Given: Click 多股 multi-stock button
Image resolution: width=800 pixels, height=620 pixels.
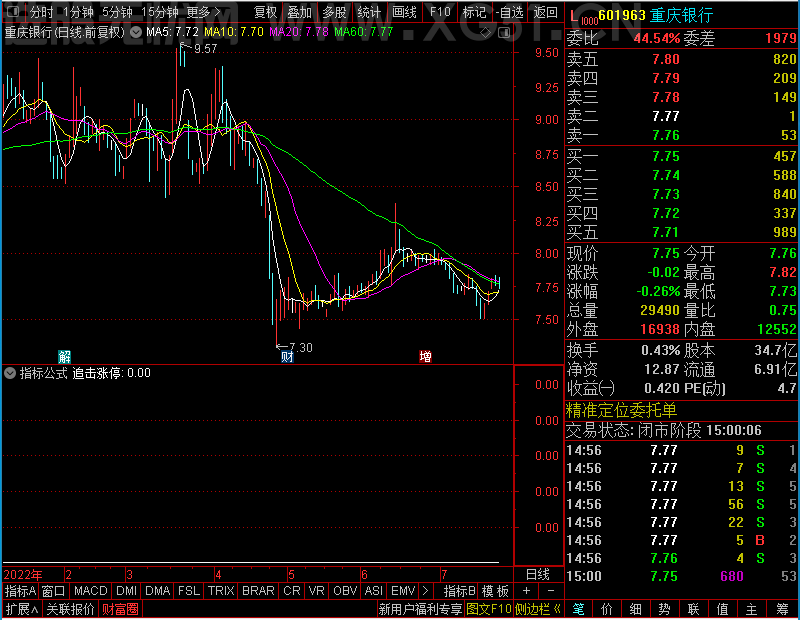Looking at the screenshot, I should (334, 12).
